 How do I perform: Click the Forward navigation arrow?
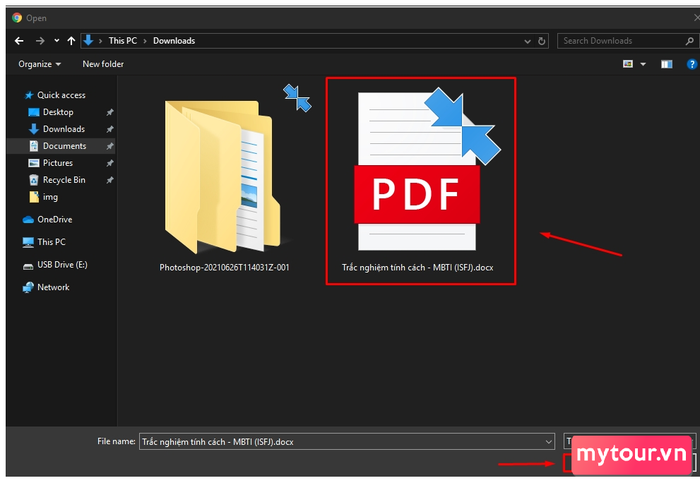point(40,41)
